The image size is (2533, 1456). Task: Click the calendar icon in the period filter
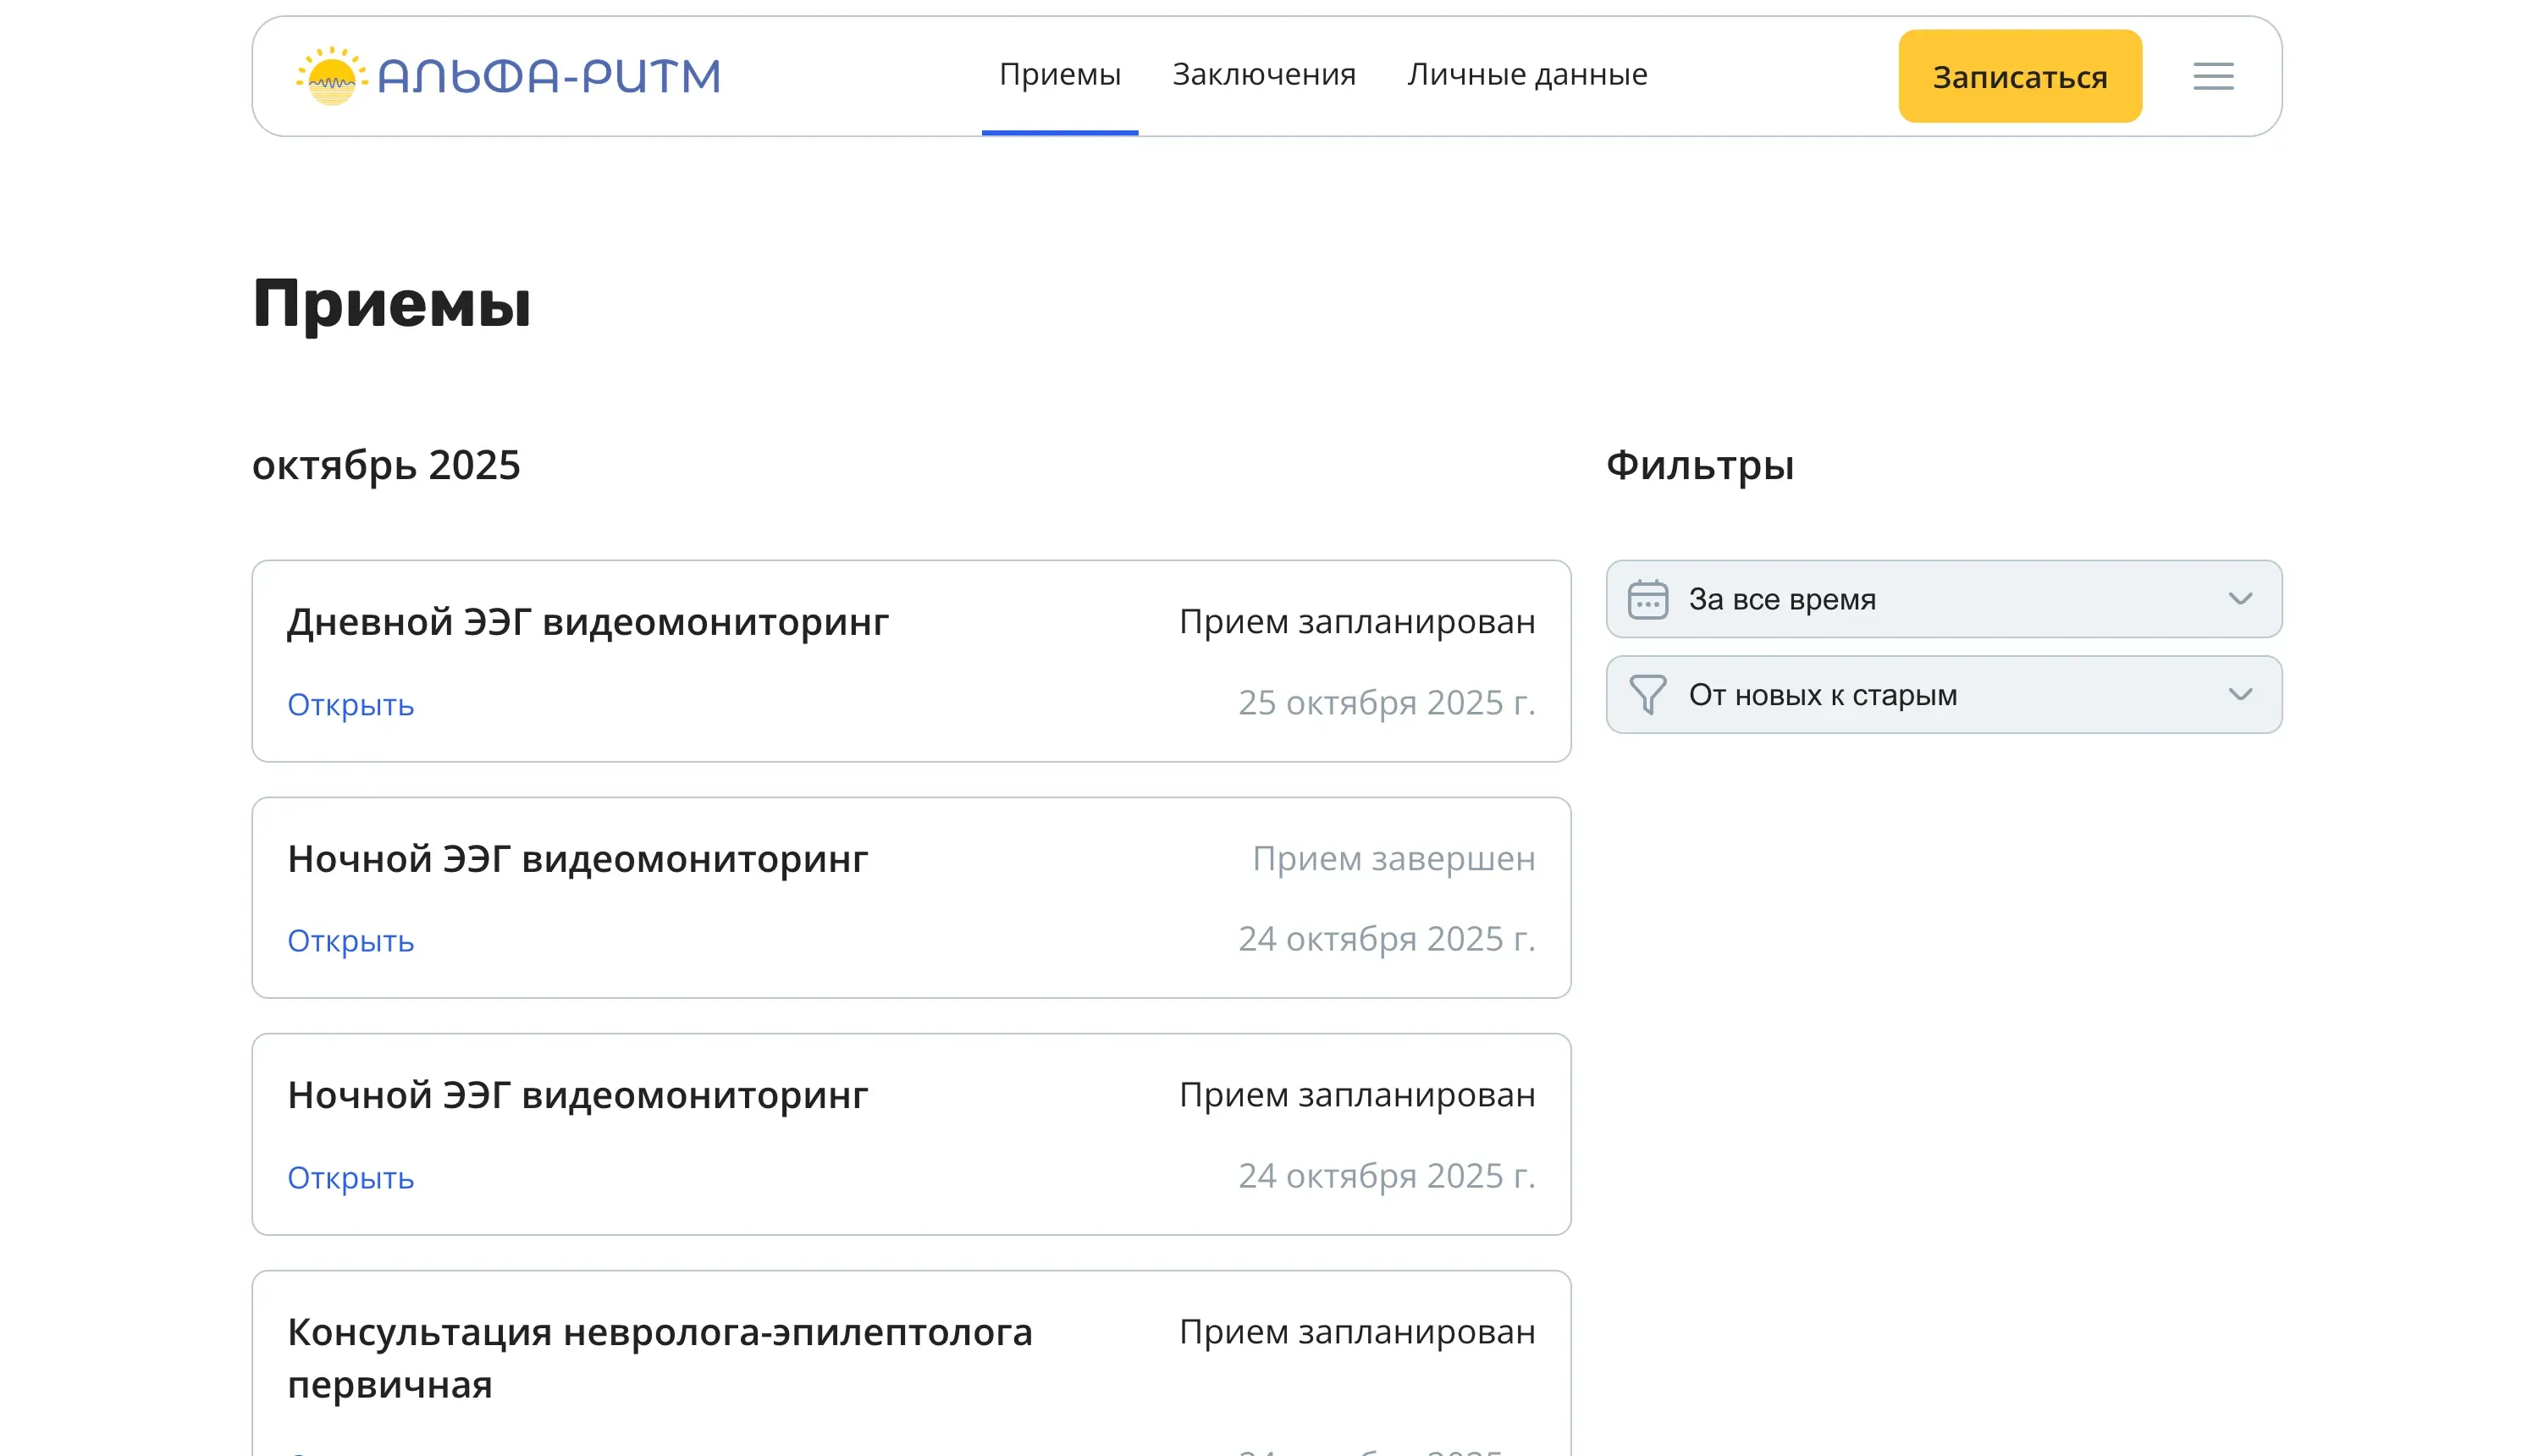coord(1647,599)
